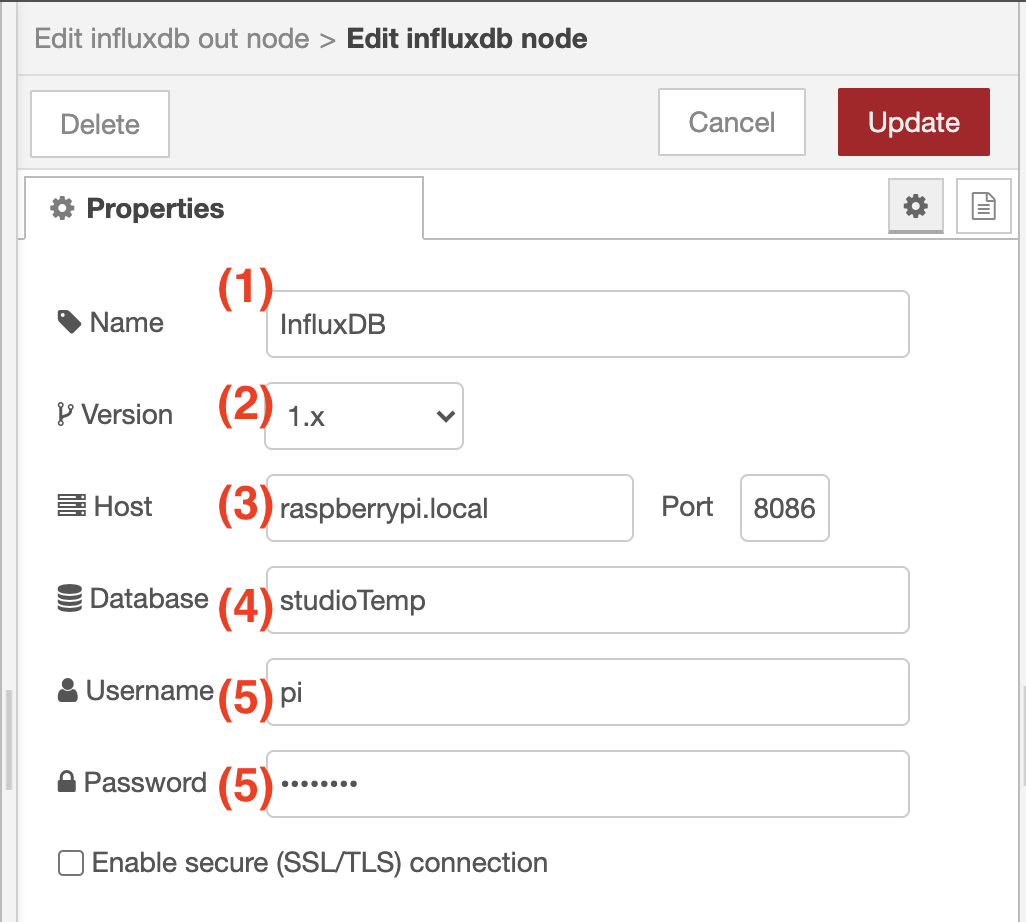Image resolution: width=1026 pixels, height=922 pixels.
Task: Click the Port field showing 8086
Action: (x=785, y=508)
